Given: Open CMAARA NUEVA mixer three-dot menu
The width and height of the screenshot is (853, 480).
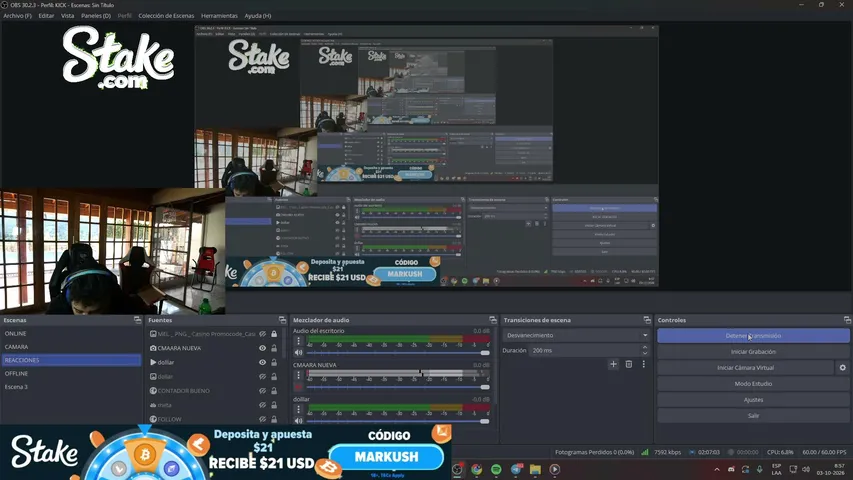Looking at the screenshot, I should (x=298, y=376).
